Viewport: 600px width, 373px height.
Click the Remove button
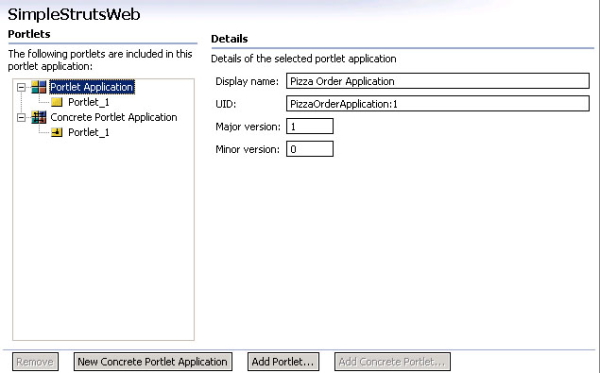coord(35,362)
